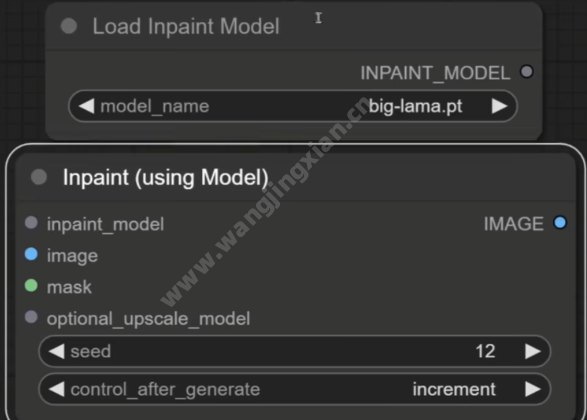Open the big-lama.pt model dropdown

click(293, 106)
